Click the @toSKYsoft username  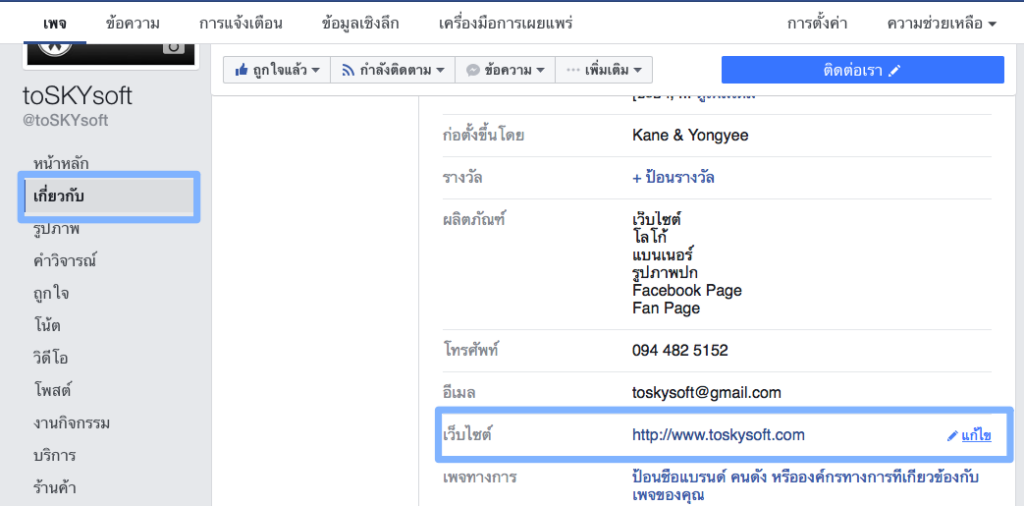[x=65, y=121]
